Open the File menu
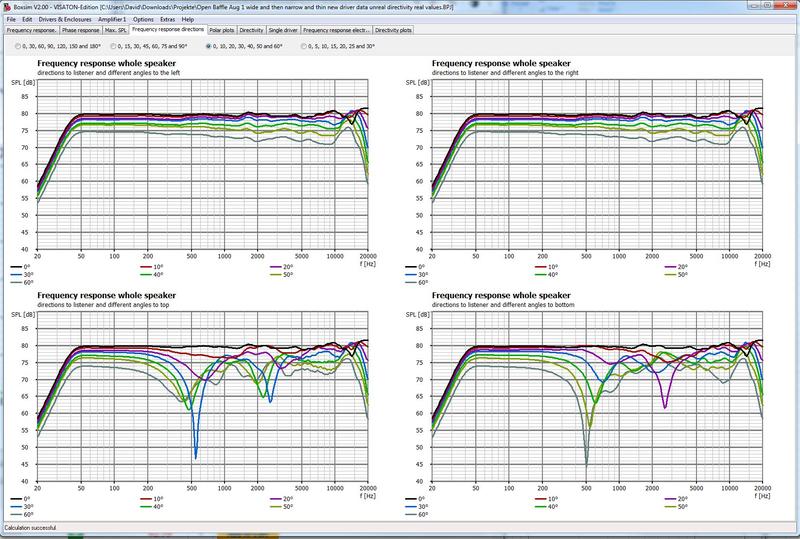Viewport: 800px width, 539px height. 10,19
